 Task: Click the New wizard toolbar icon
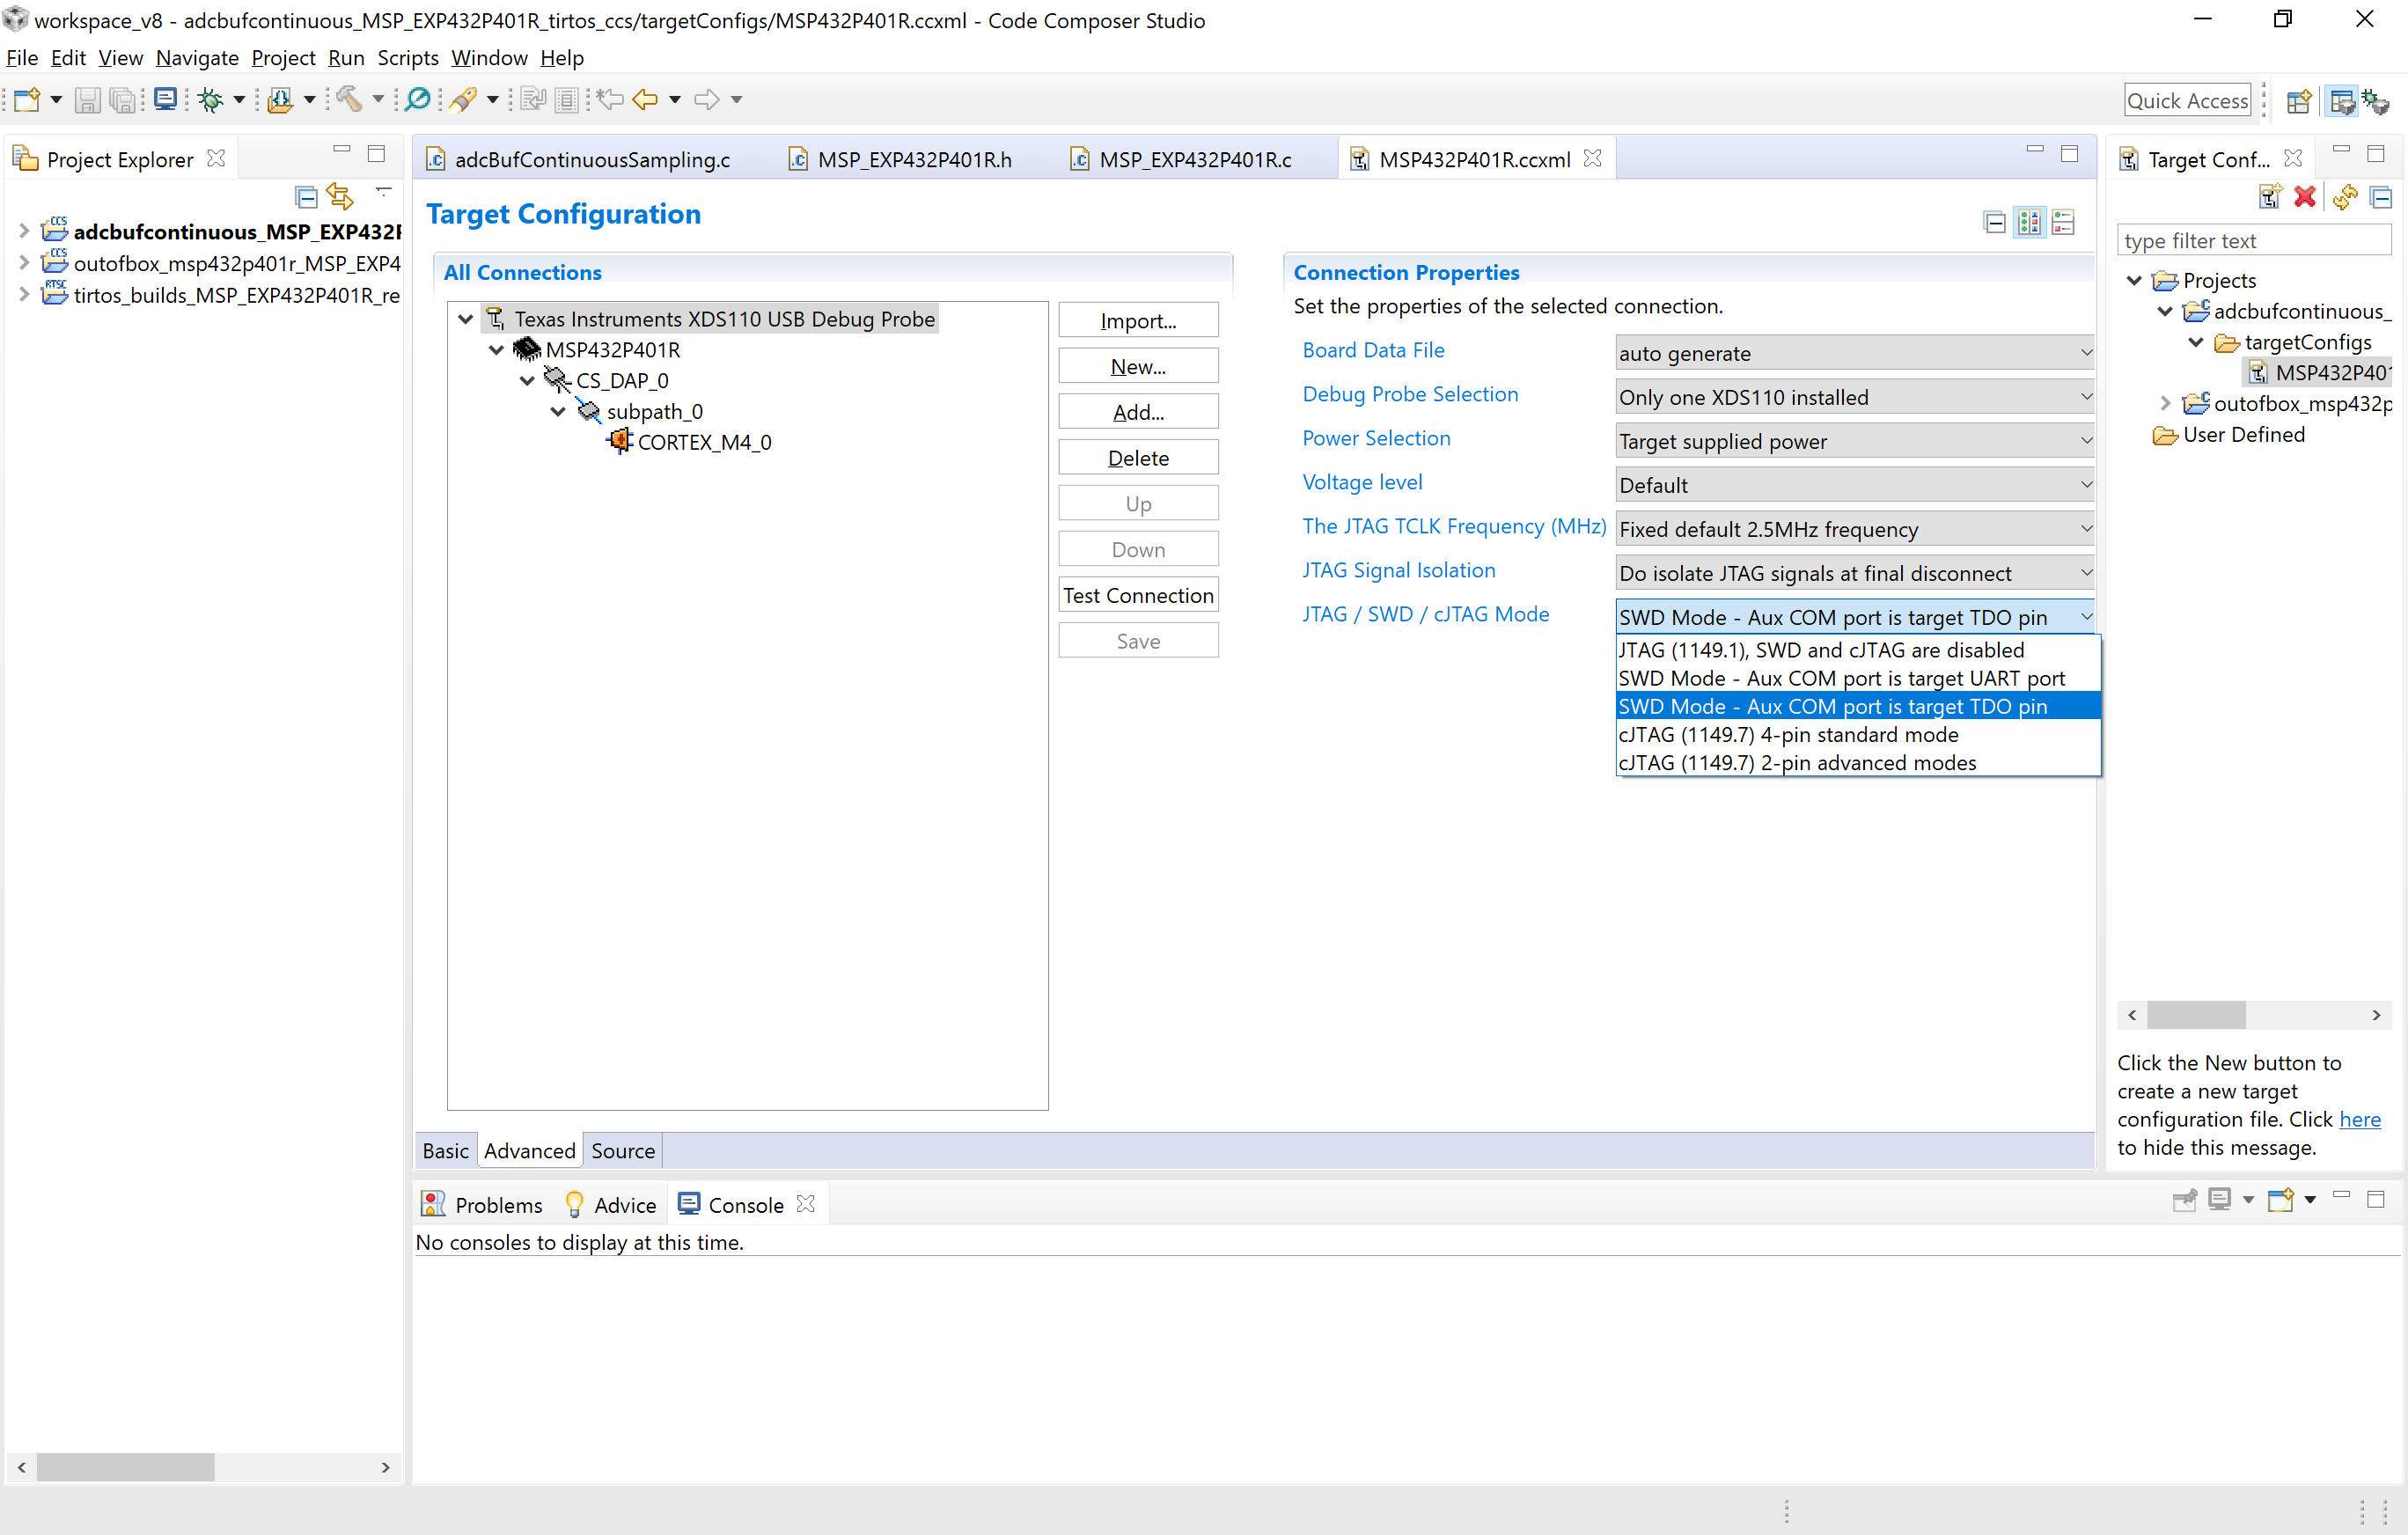[x=27, y=99]
